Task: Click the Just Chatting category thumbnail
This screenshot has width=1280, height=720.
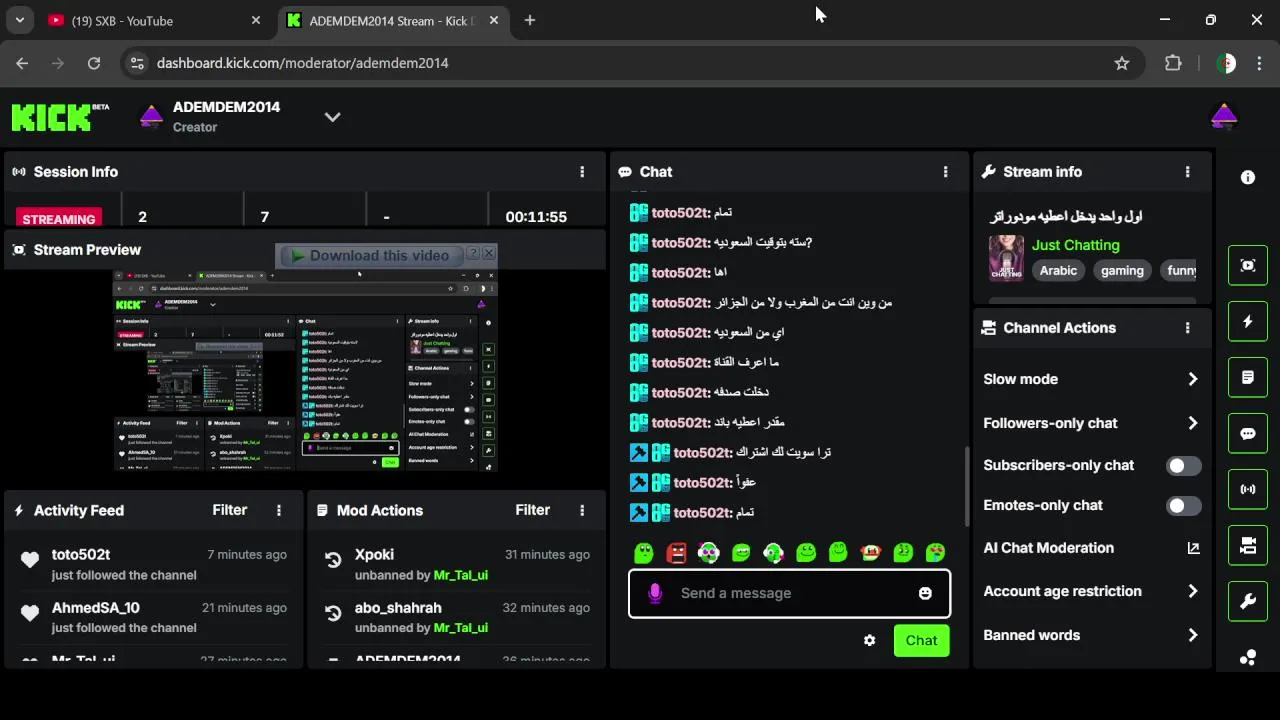Action: point(1006,258)
